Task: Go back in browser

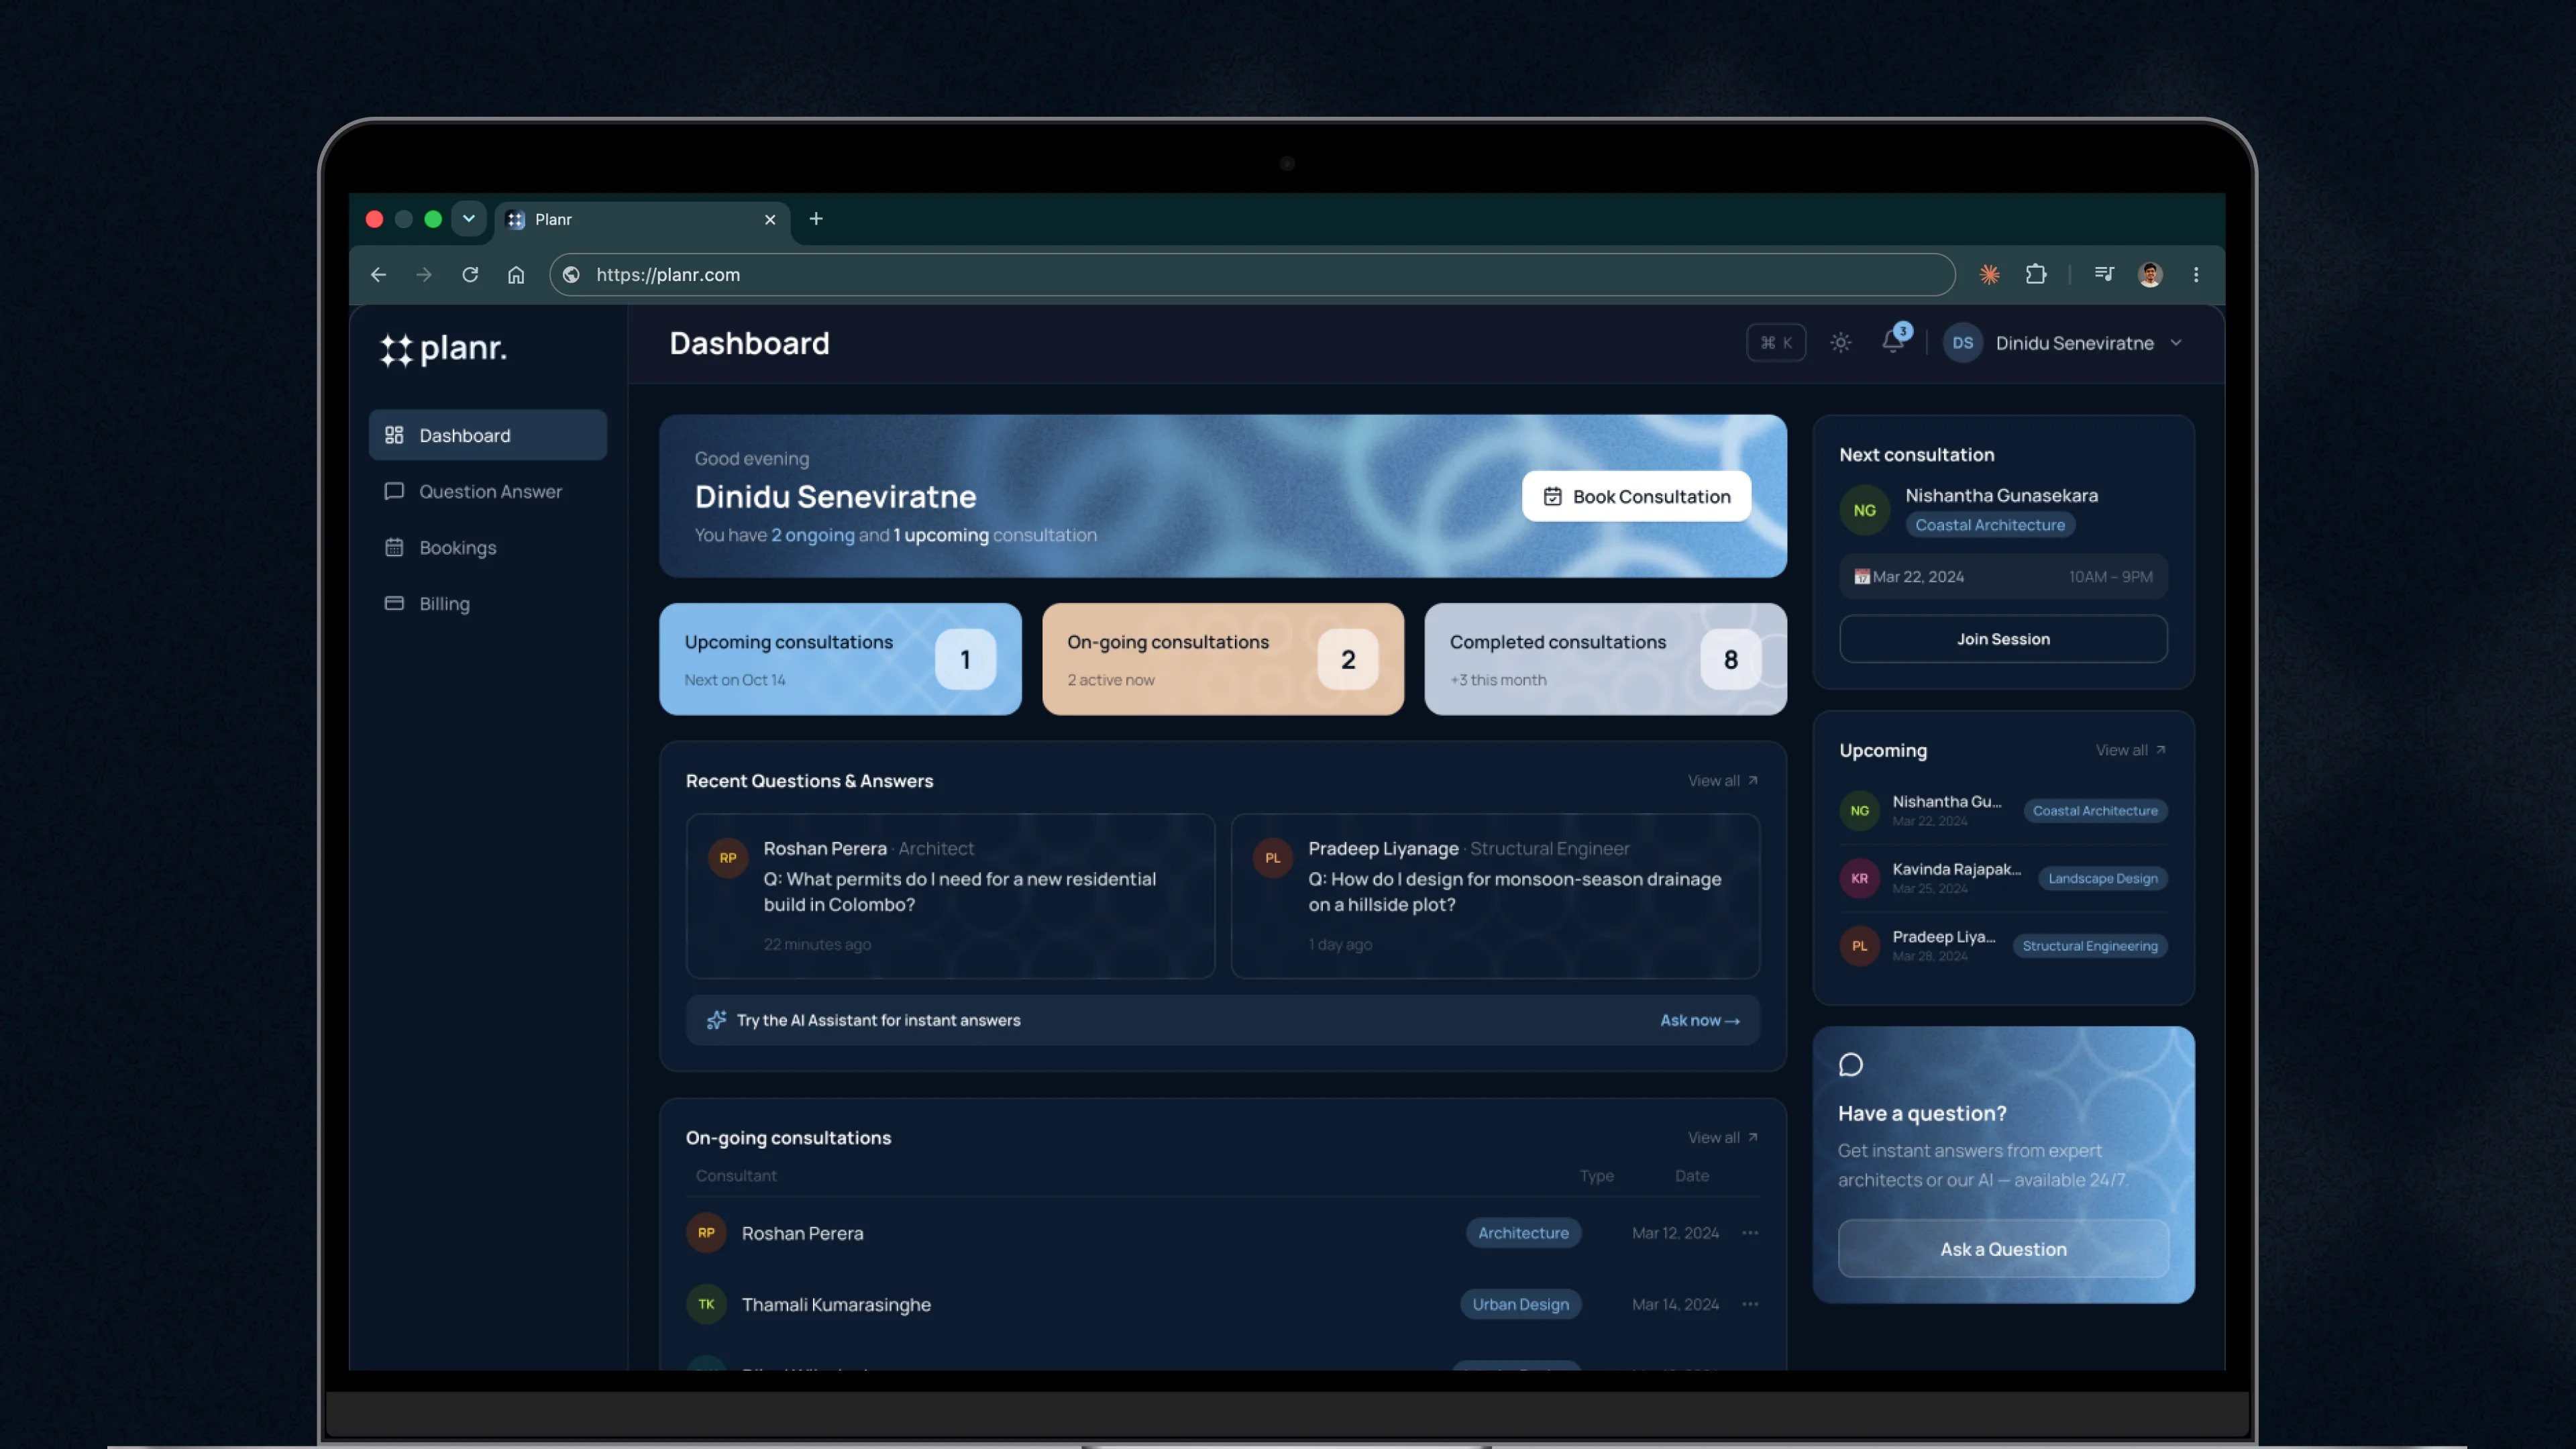Action: (x=378, y=274)
